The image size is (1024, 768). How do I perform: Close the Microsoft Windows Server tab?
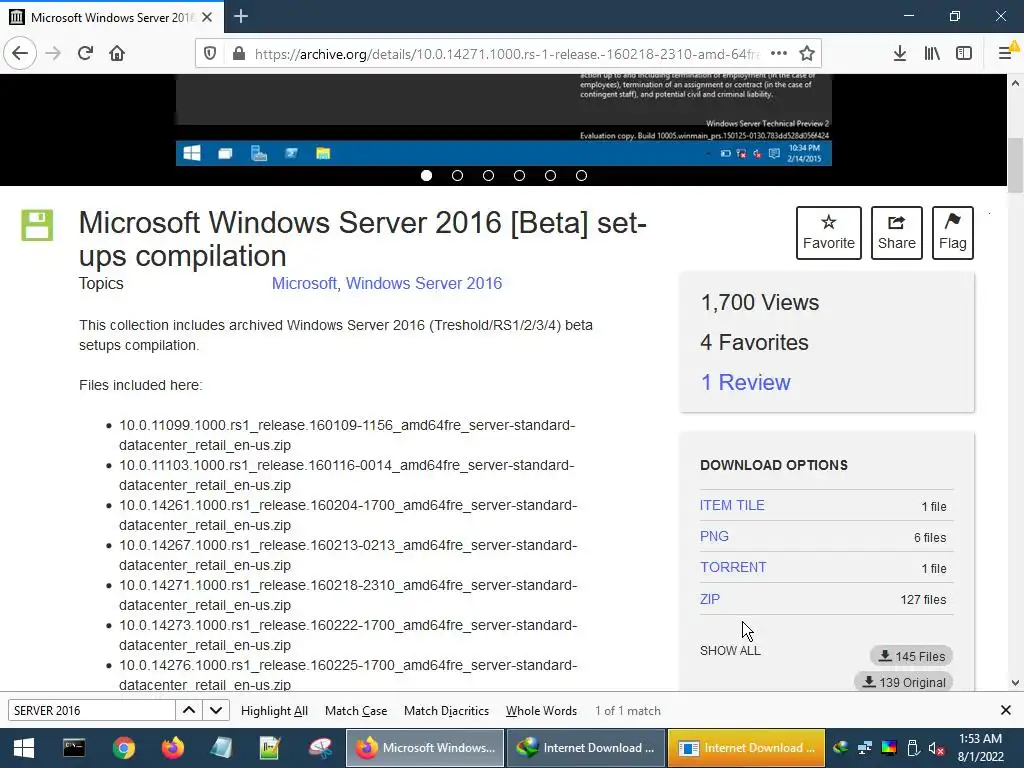pos(207,17)
